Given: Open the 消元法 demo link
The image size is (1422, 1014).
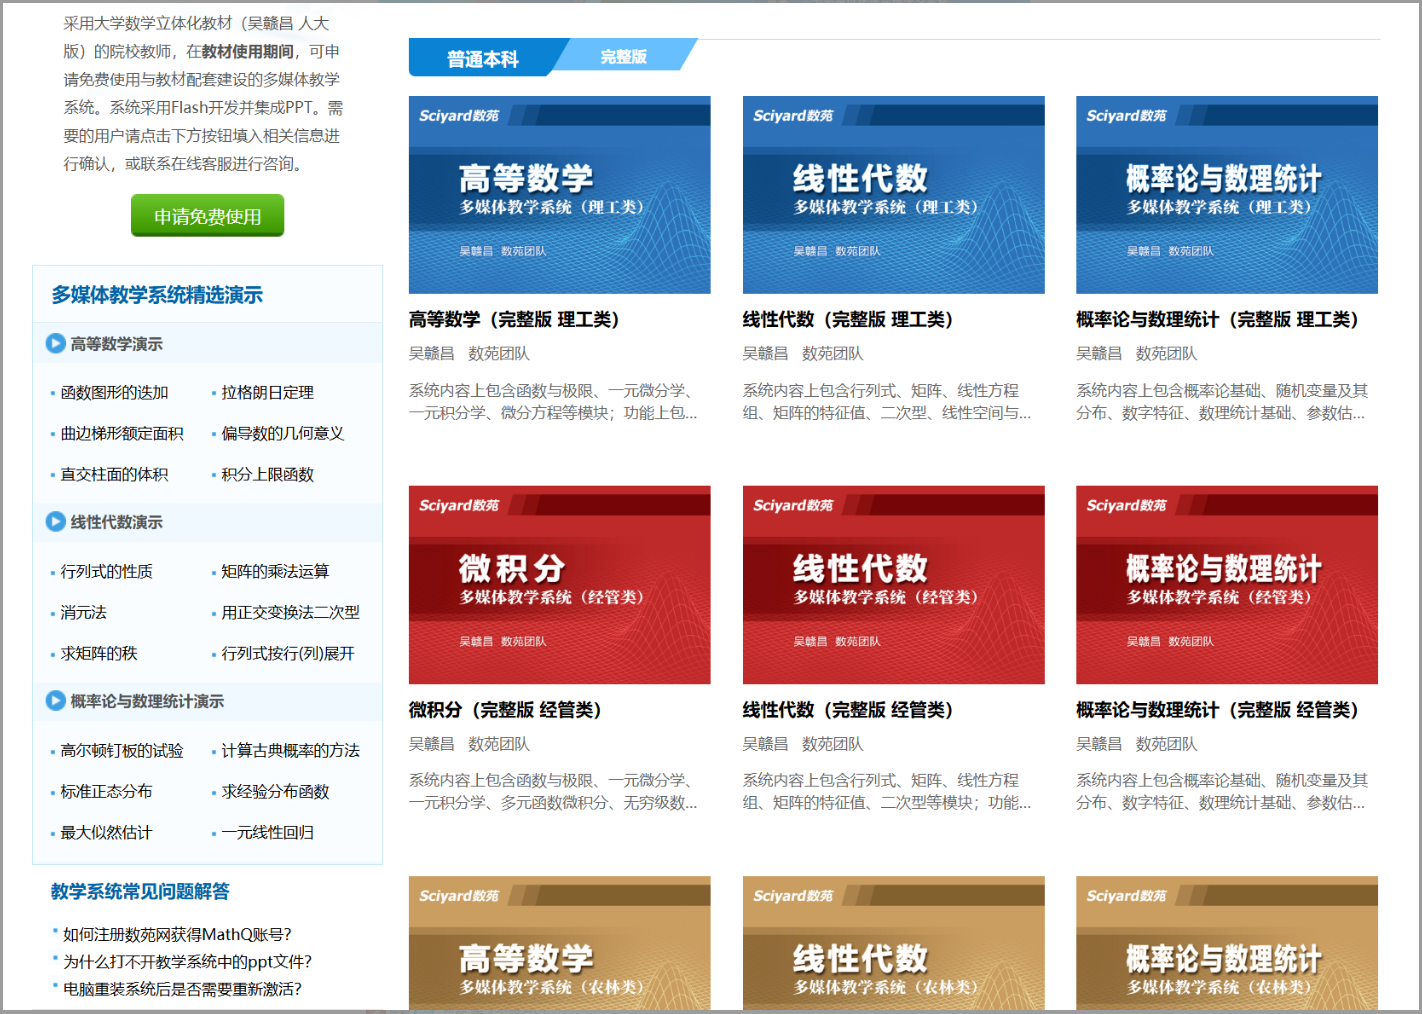Looking at the screenshot, I should coord(84,613).
